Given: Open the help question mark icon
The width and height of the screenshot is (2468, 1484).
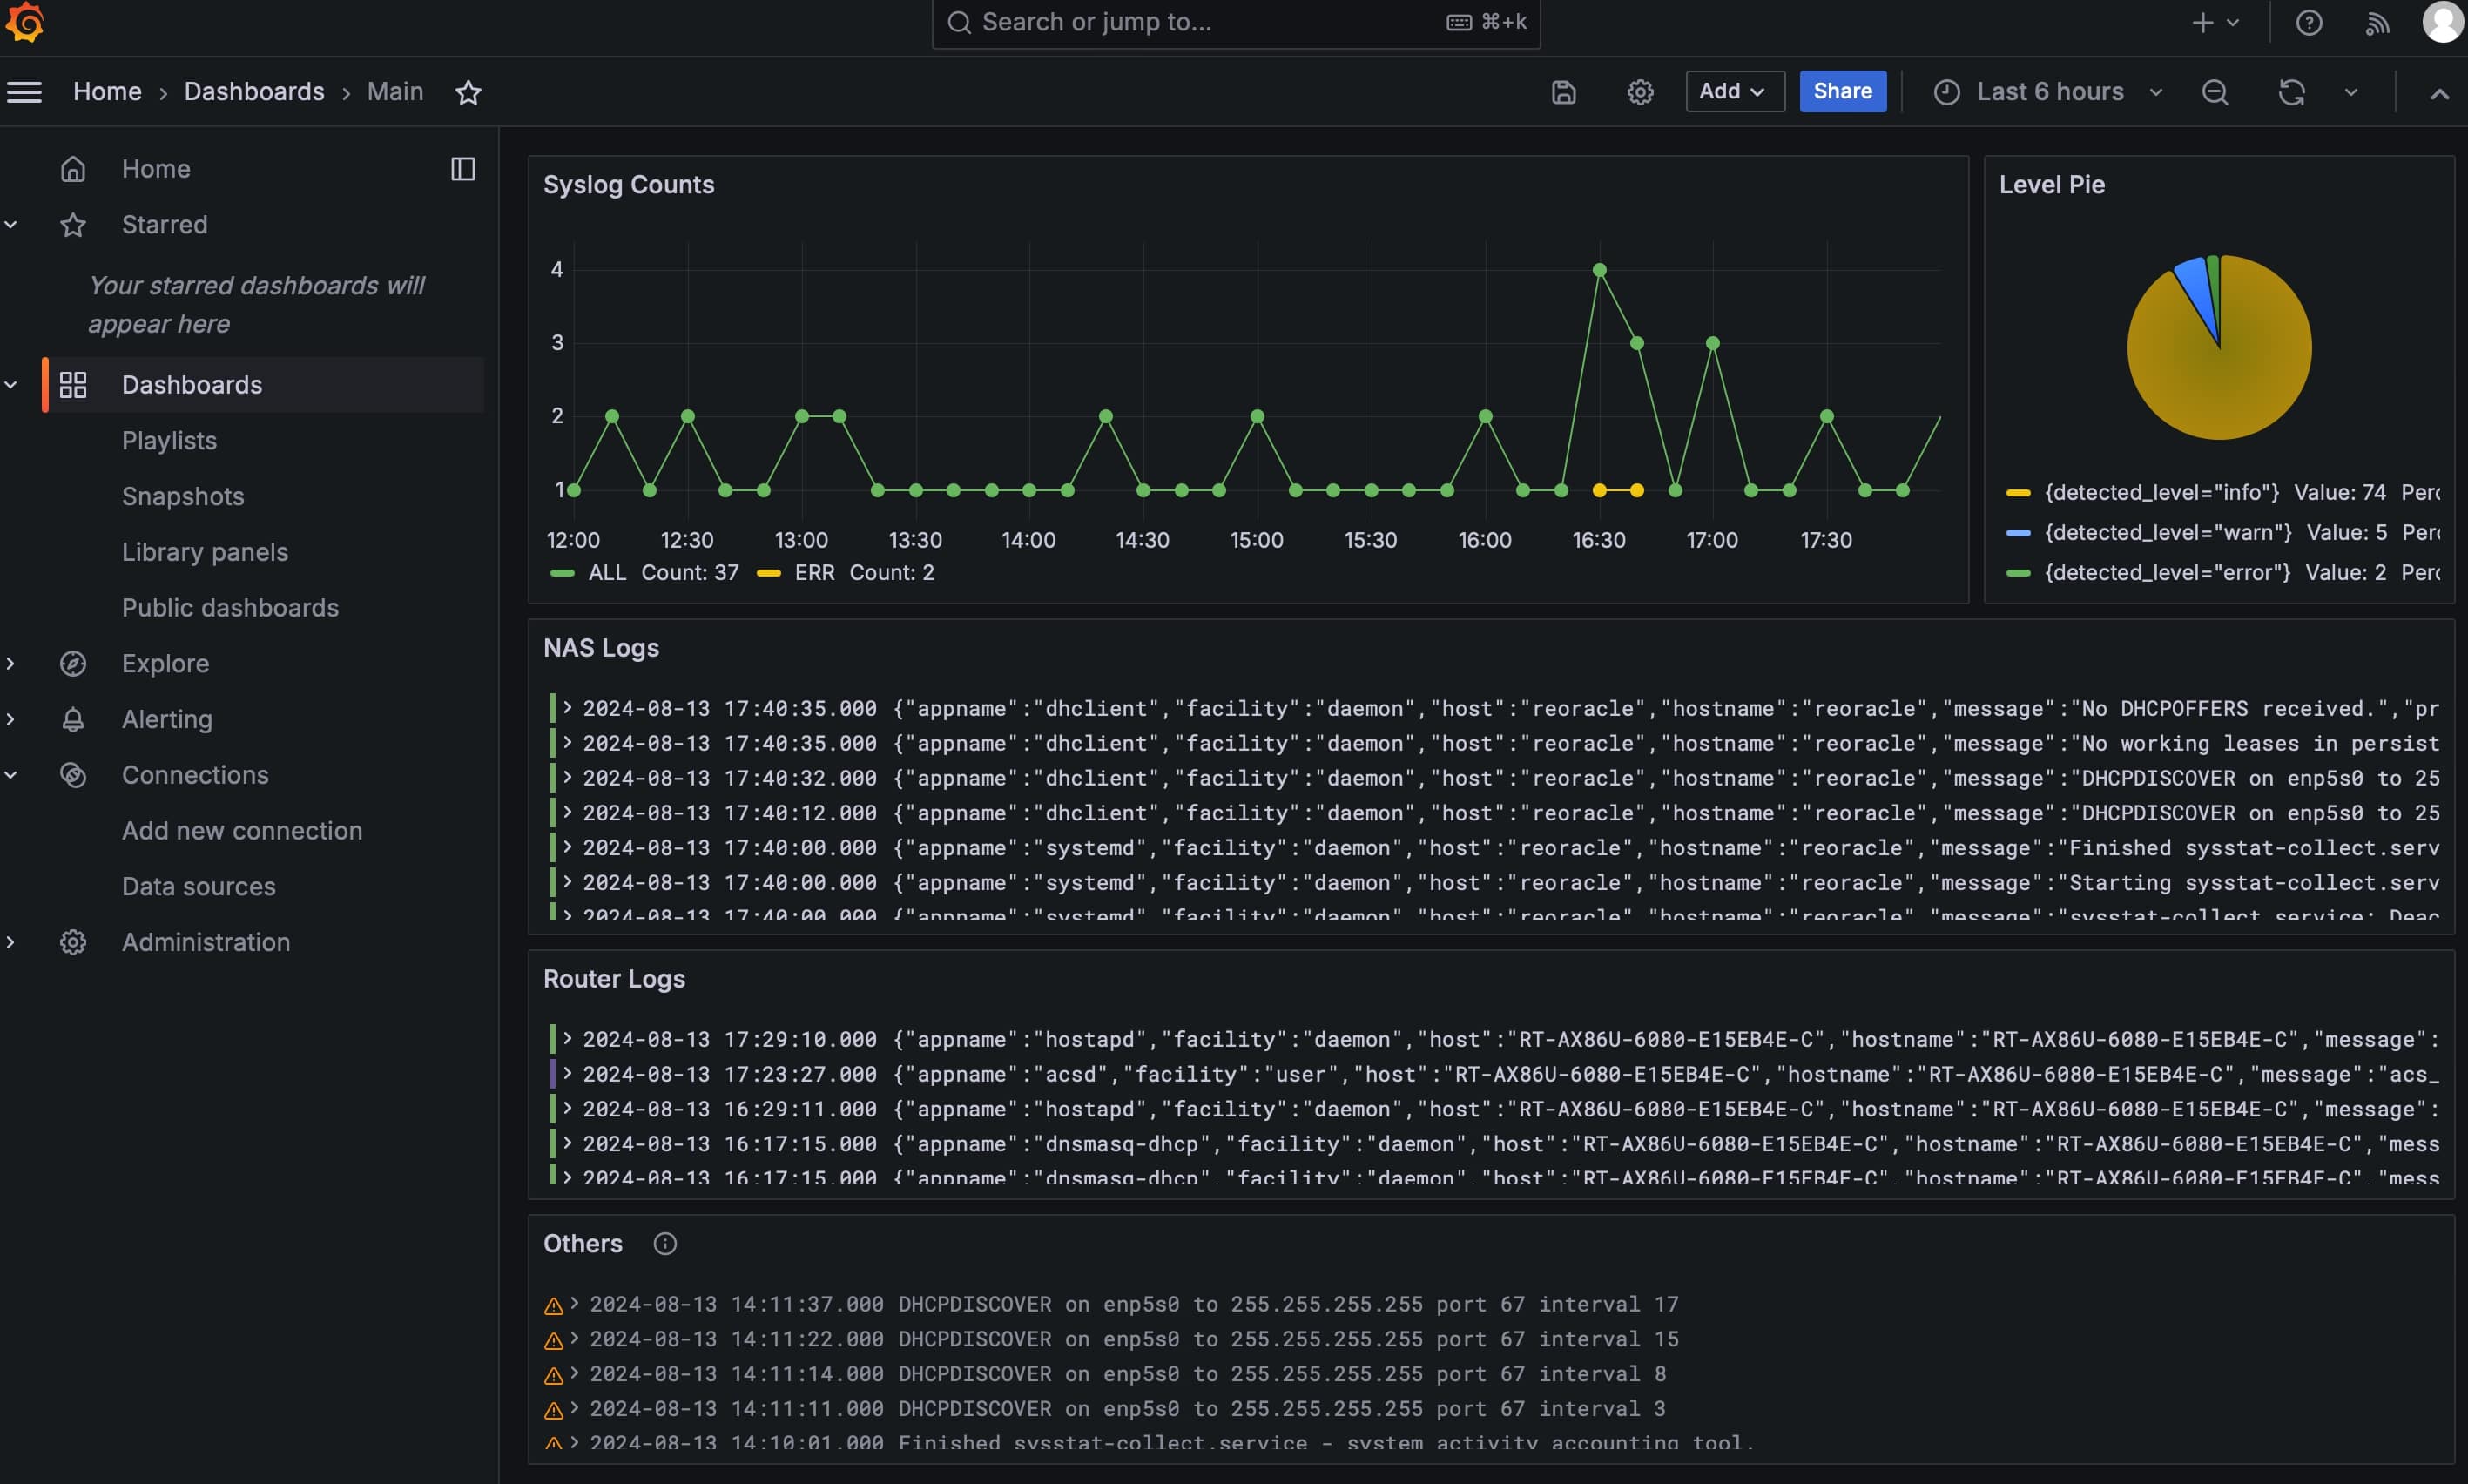Looking at the screenshot, I should (2309, 22).
